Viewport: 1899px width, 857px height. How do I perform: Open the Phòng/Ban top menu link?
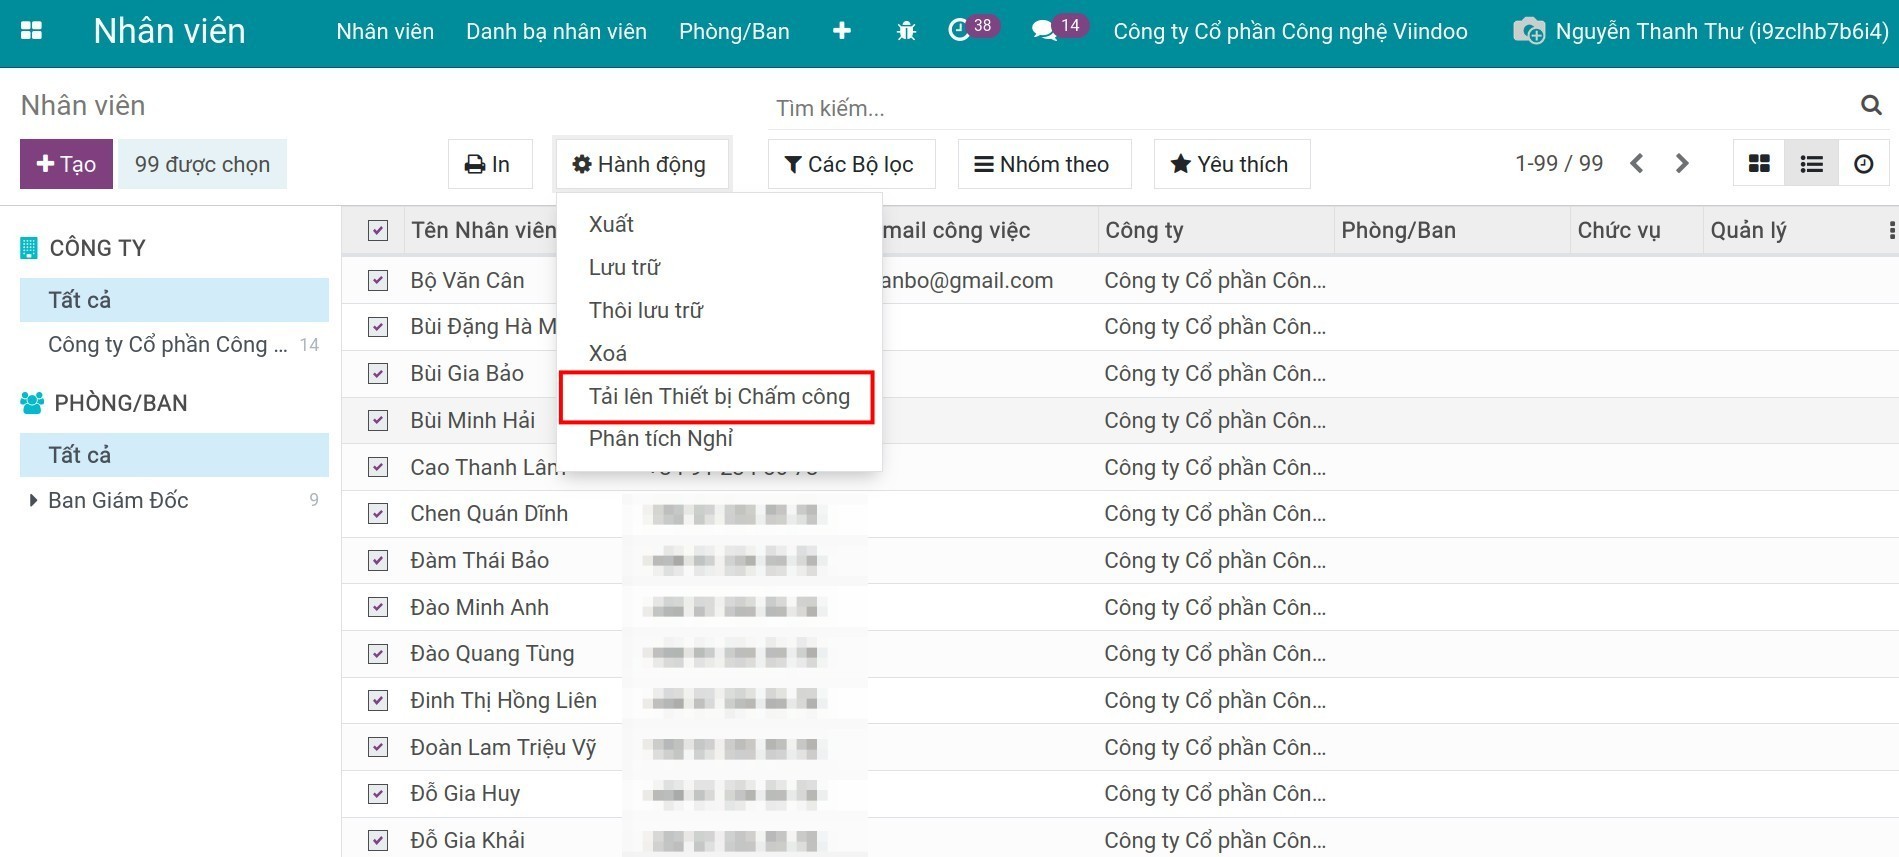[734, 31]
